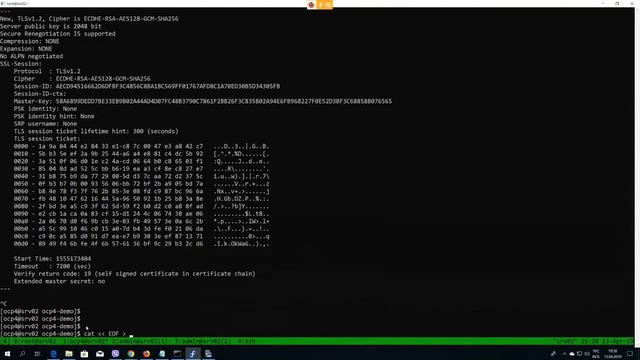Open OneDrive cloud tray icon
Image resolution: width=640 pixels, height=360 pixels.
point(572,354)
